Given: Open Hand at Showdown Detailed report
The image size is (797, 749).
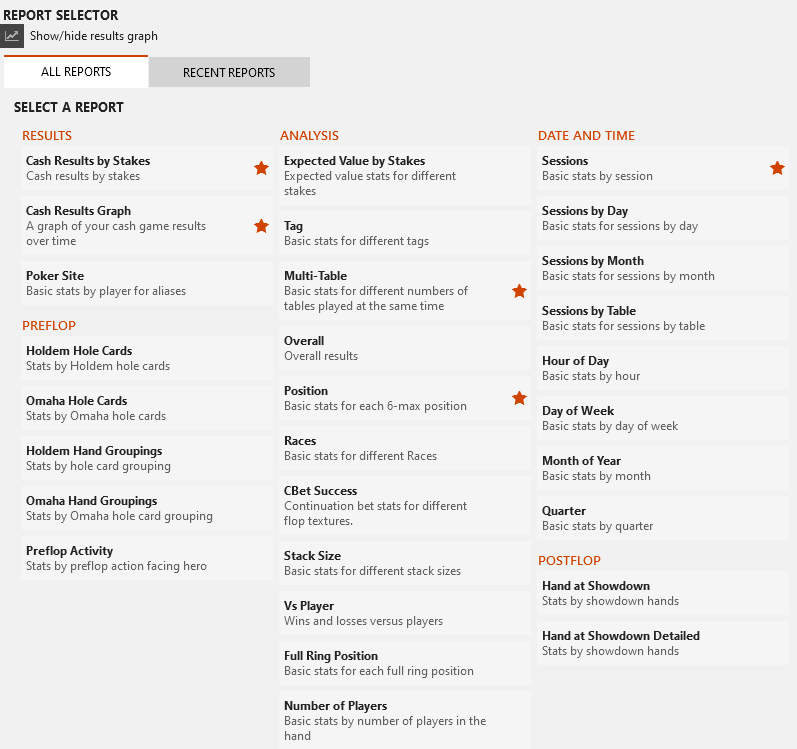Looking at the screenshot, I should [663, 643].
